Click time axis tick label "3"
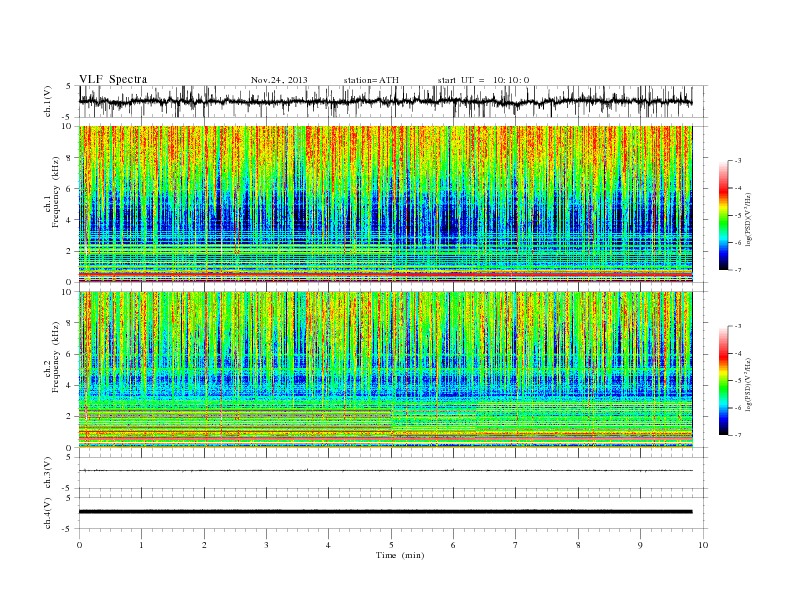 266,545
